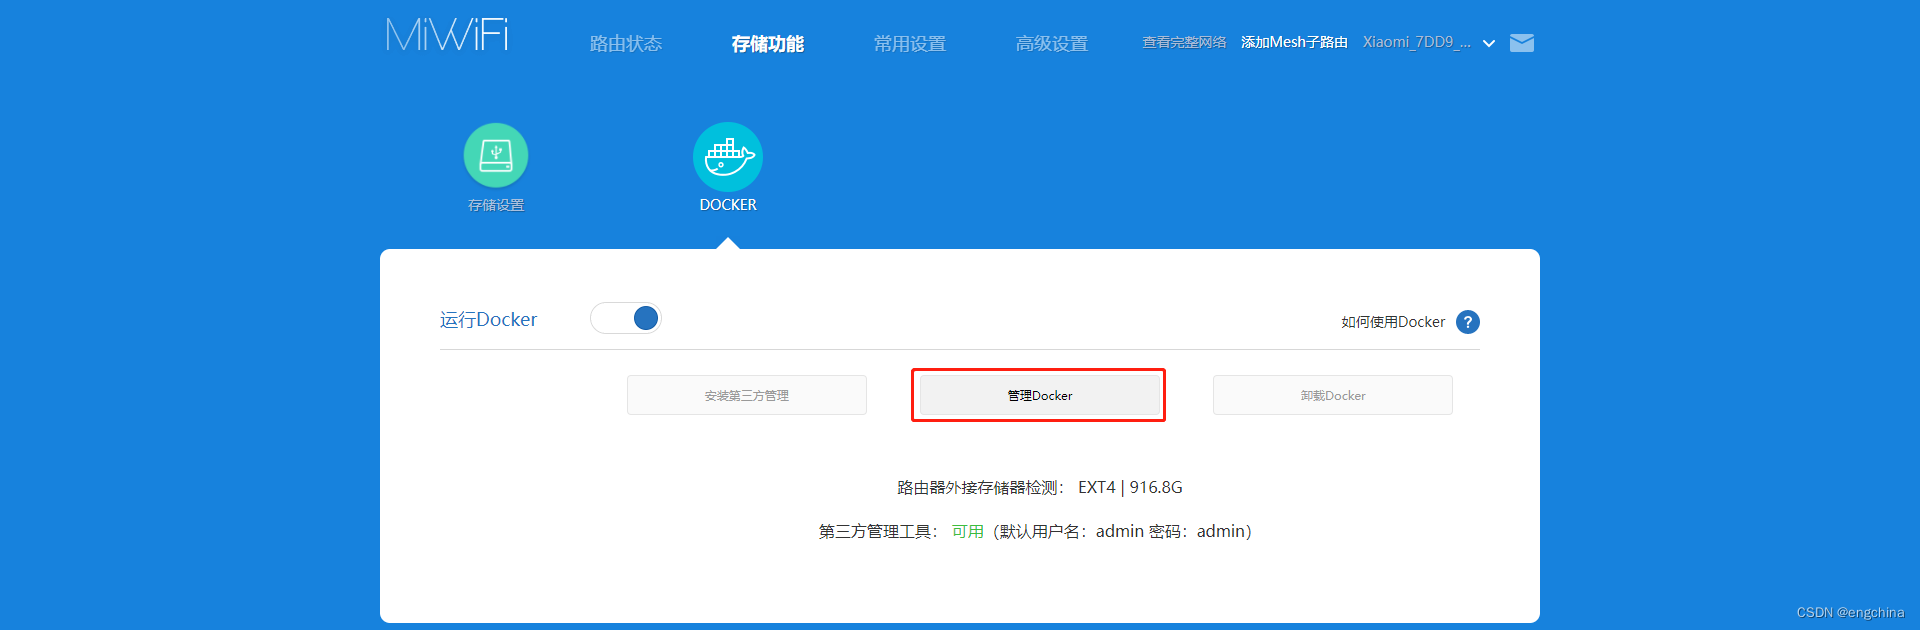Click the 第三方管理工具 label

click(876, 532)
